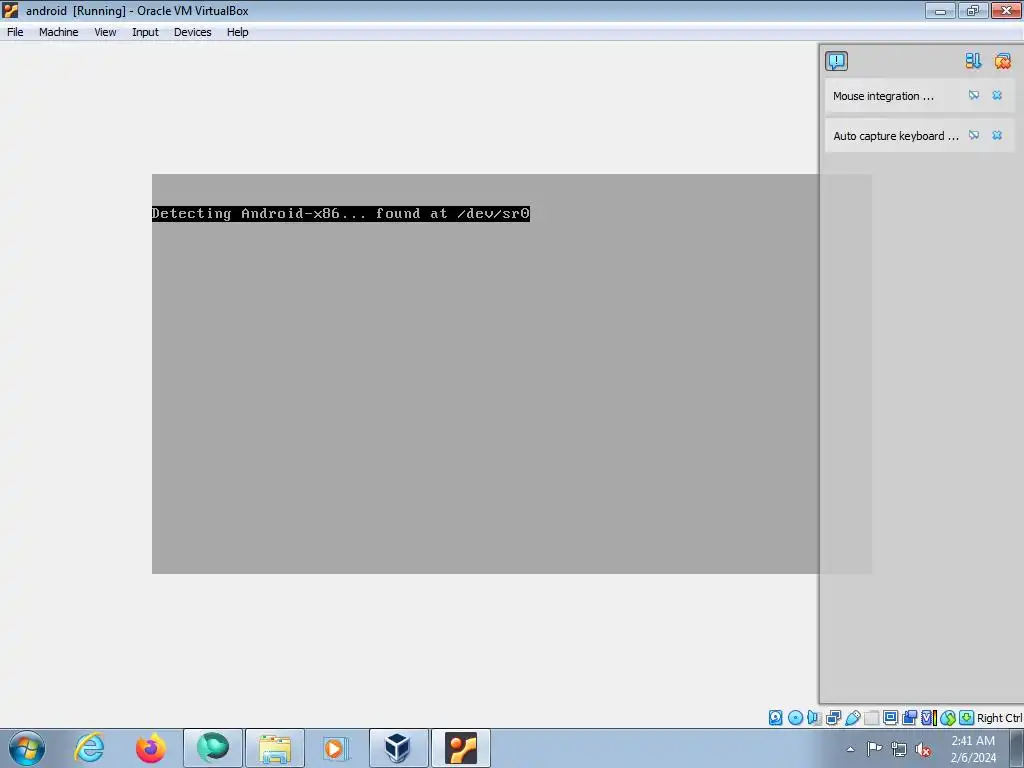Click the keep finished progresses icon
Image resolution: width=1024 pixels, height=768 pixels.
pos(973,61)
